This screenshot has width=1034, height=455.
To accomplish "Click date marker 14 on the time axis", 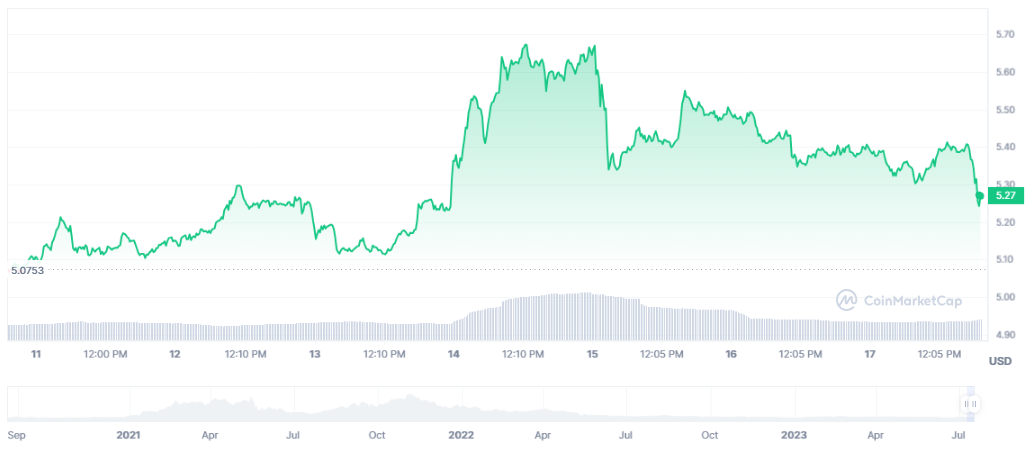I will (454, 354).
